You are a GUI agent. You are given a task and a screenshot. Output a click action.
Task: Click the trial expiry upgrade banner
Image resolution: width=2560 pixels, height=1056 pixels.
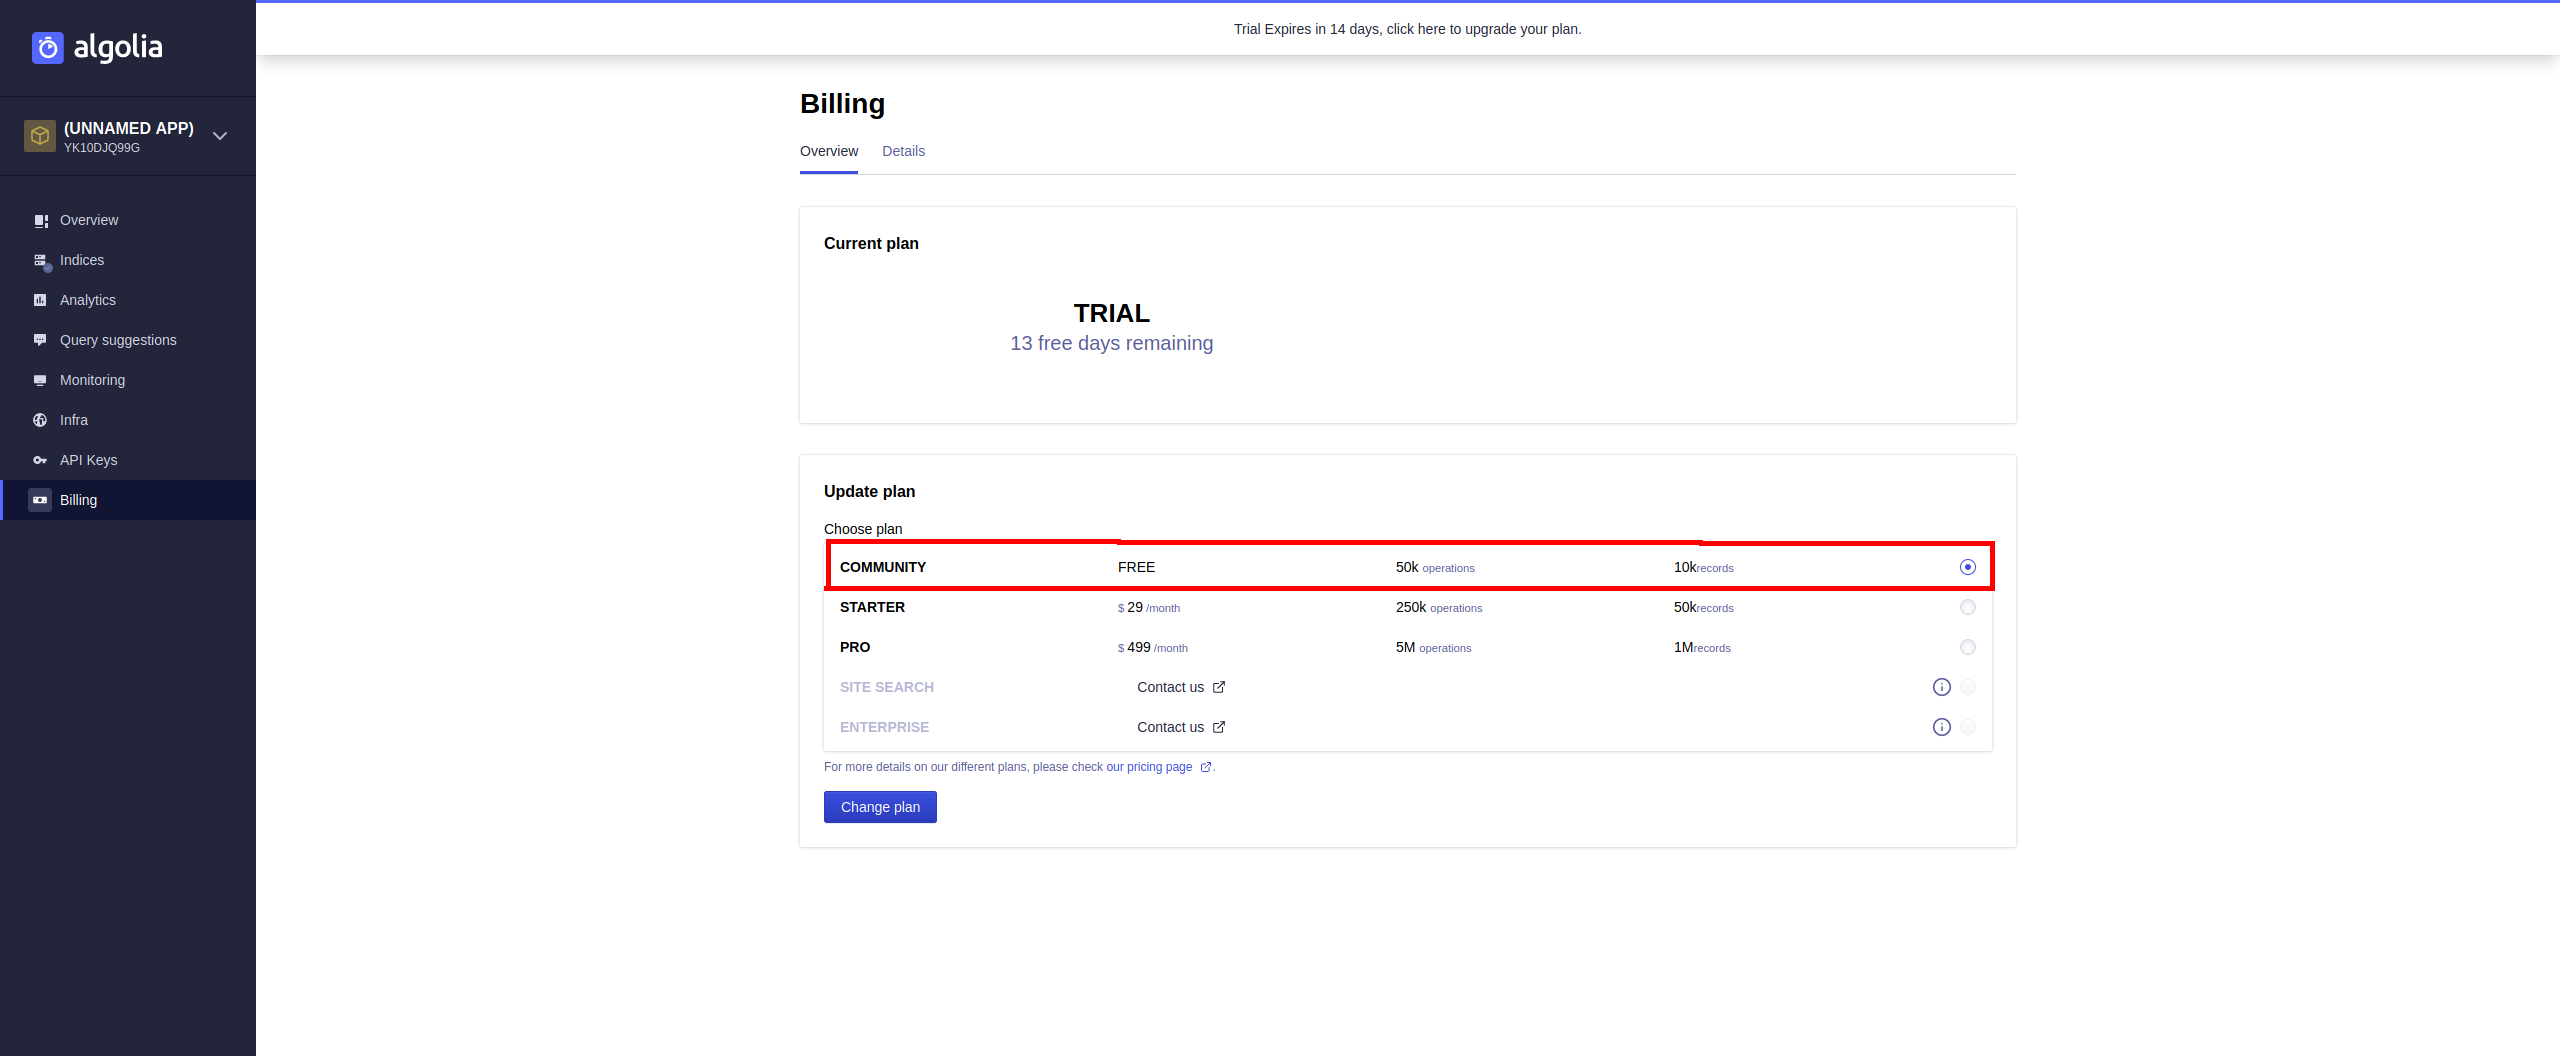coord(1407,29)
